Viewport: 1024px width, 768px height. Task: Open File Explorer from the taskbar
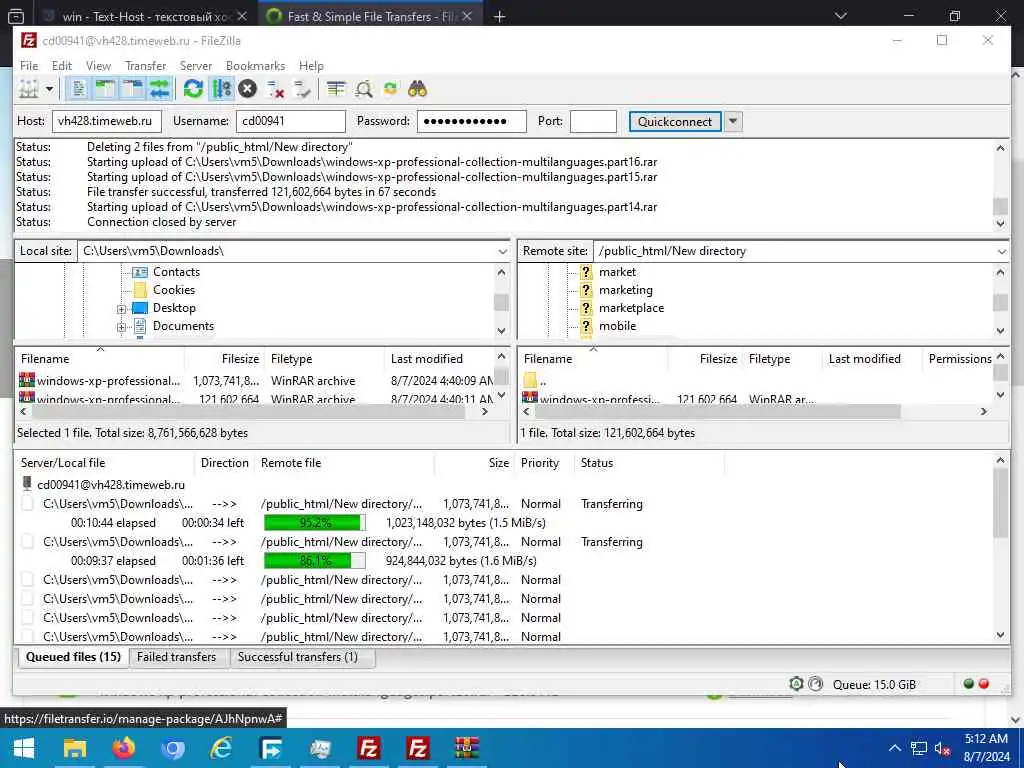(x=74, y=748)
